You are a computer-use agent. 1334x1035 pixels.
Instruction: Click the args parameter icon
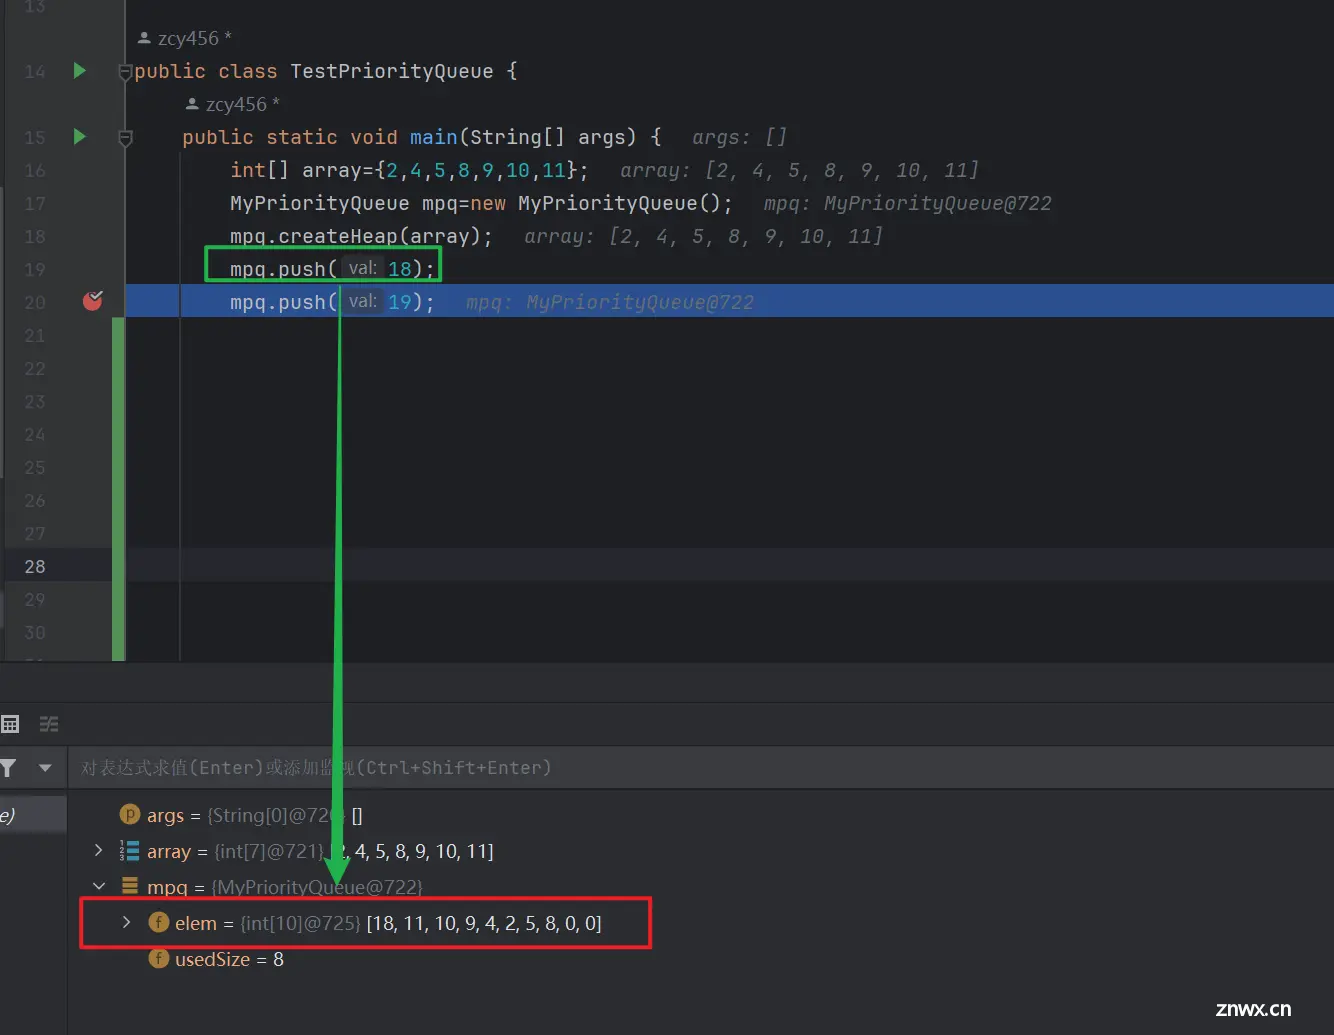tap(130, 815)
